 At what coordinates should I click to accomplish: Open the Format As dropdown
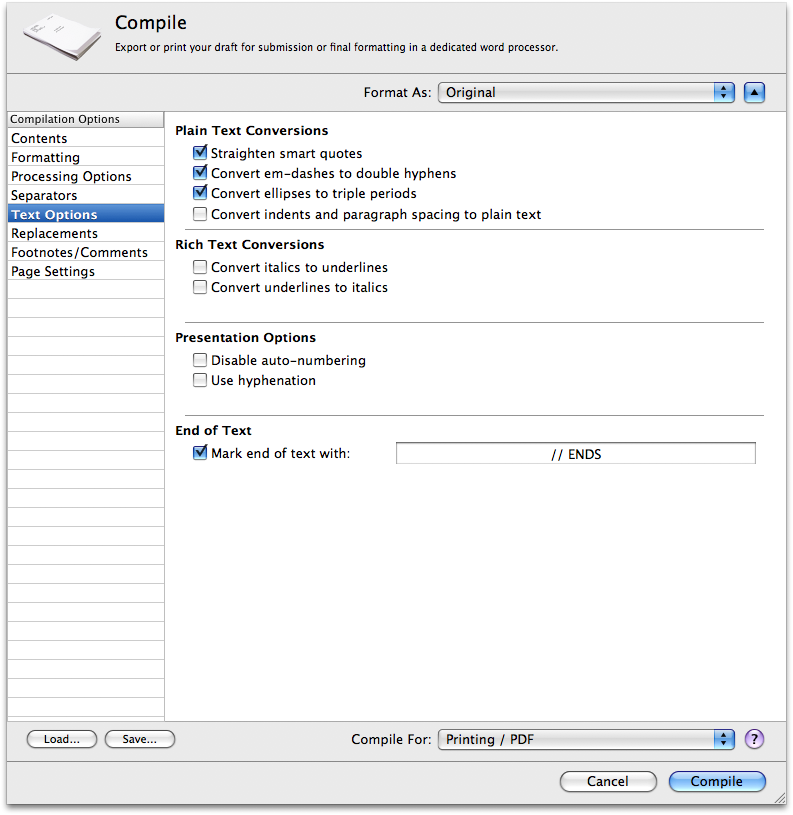point(586,93)
